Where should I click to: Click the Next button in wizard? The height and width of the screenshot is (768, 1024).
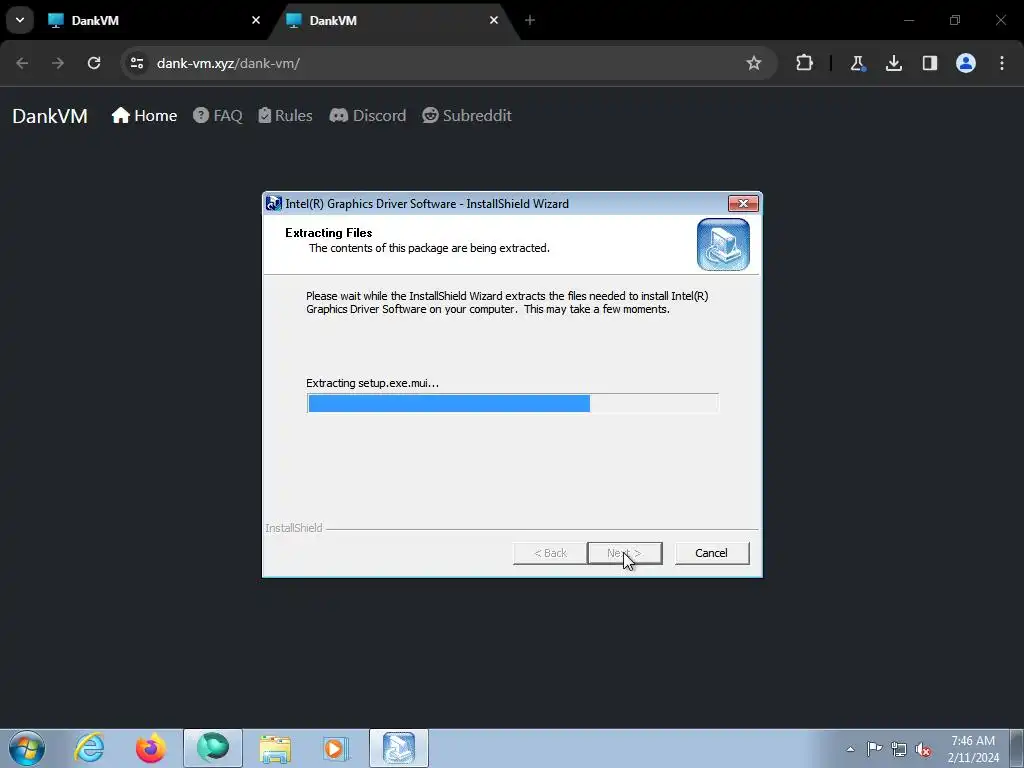pyautogui.click(x=625, y=553)
